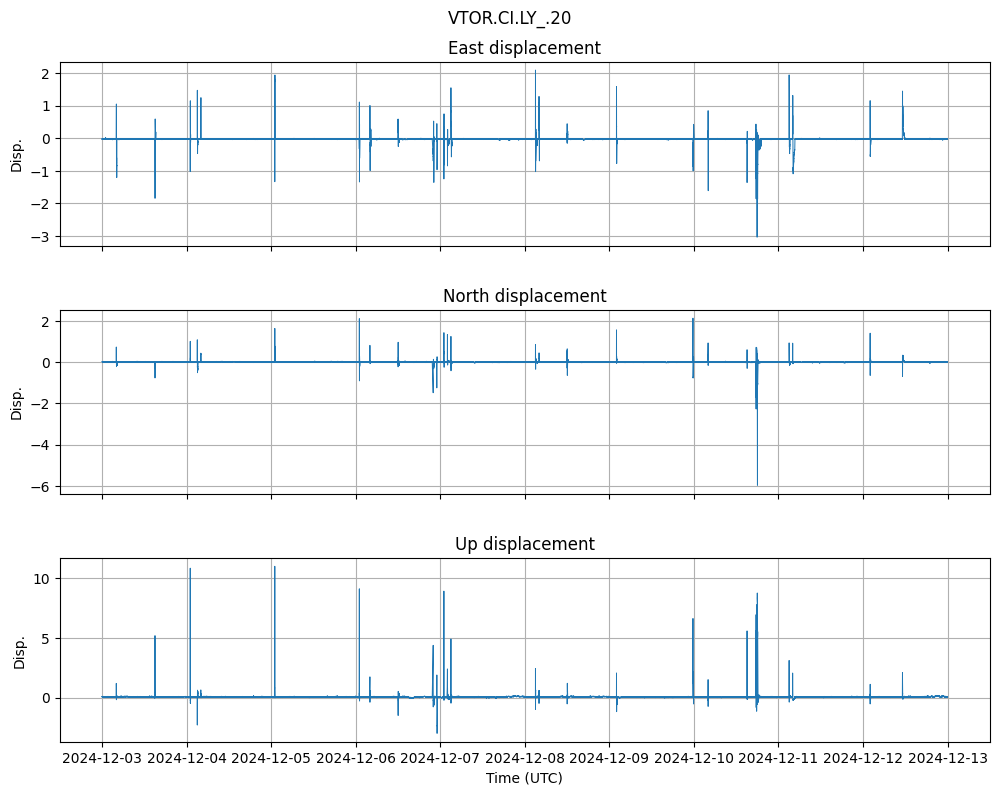Screen dimensions: 999x795
Task: Pick the 2024-12-10 date tick label
Action: click(x=694, y=759)
